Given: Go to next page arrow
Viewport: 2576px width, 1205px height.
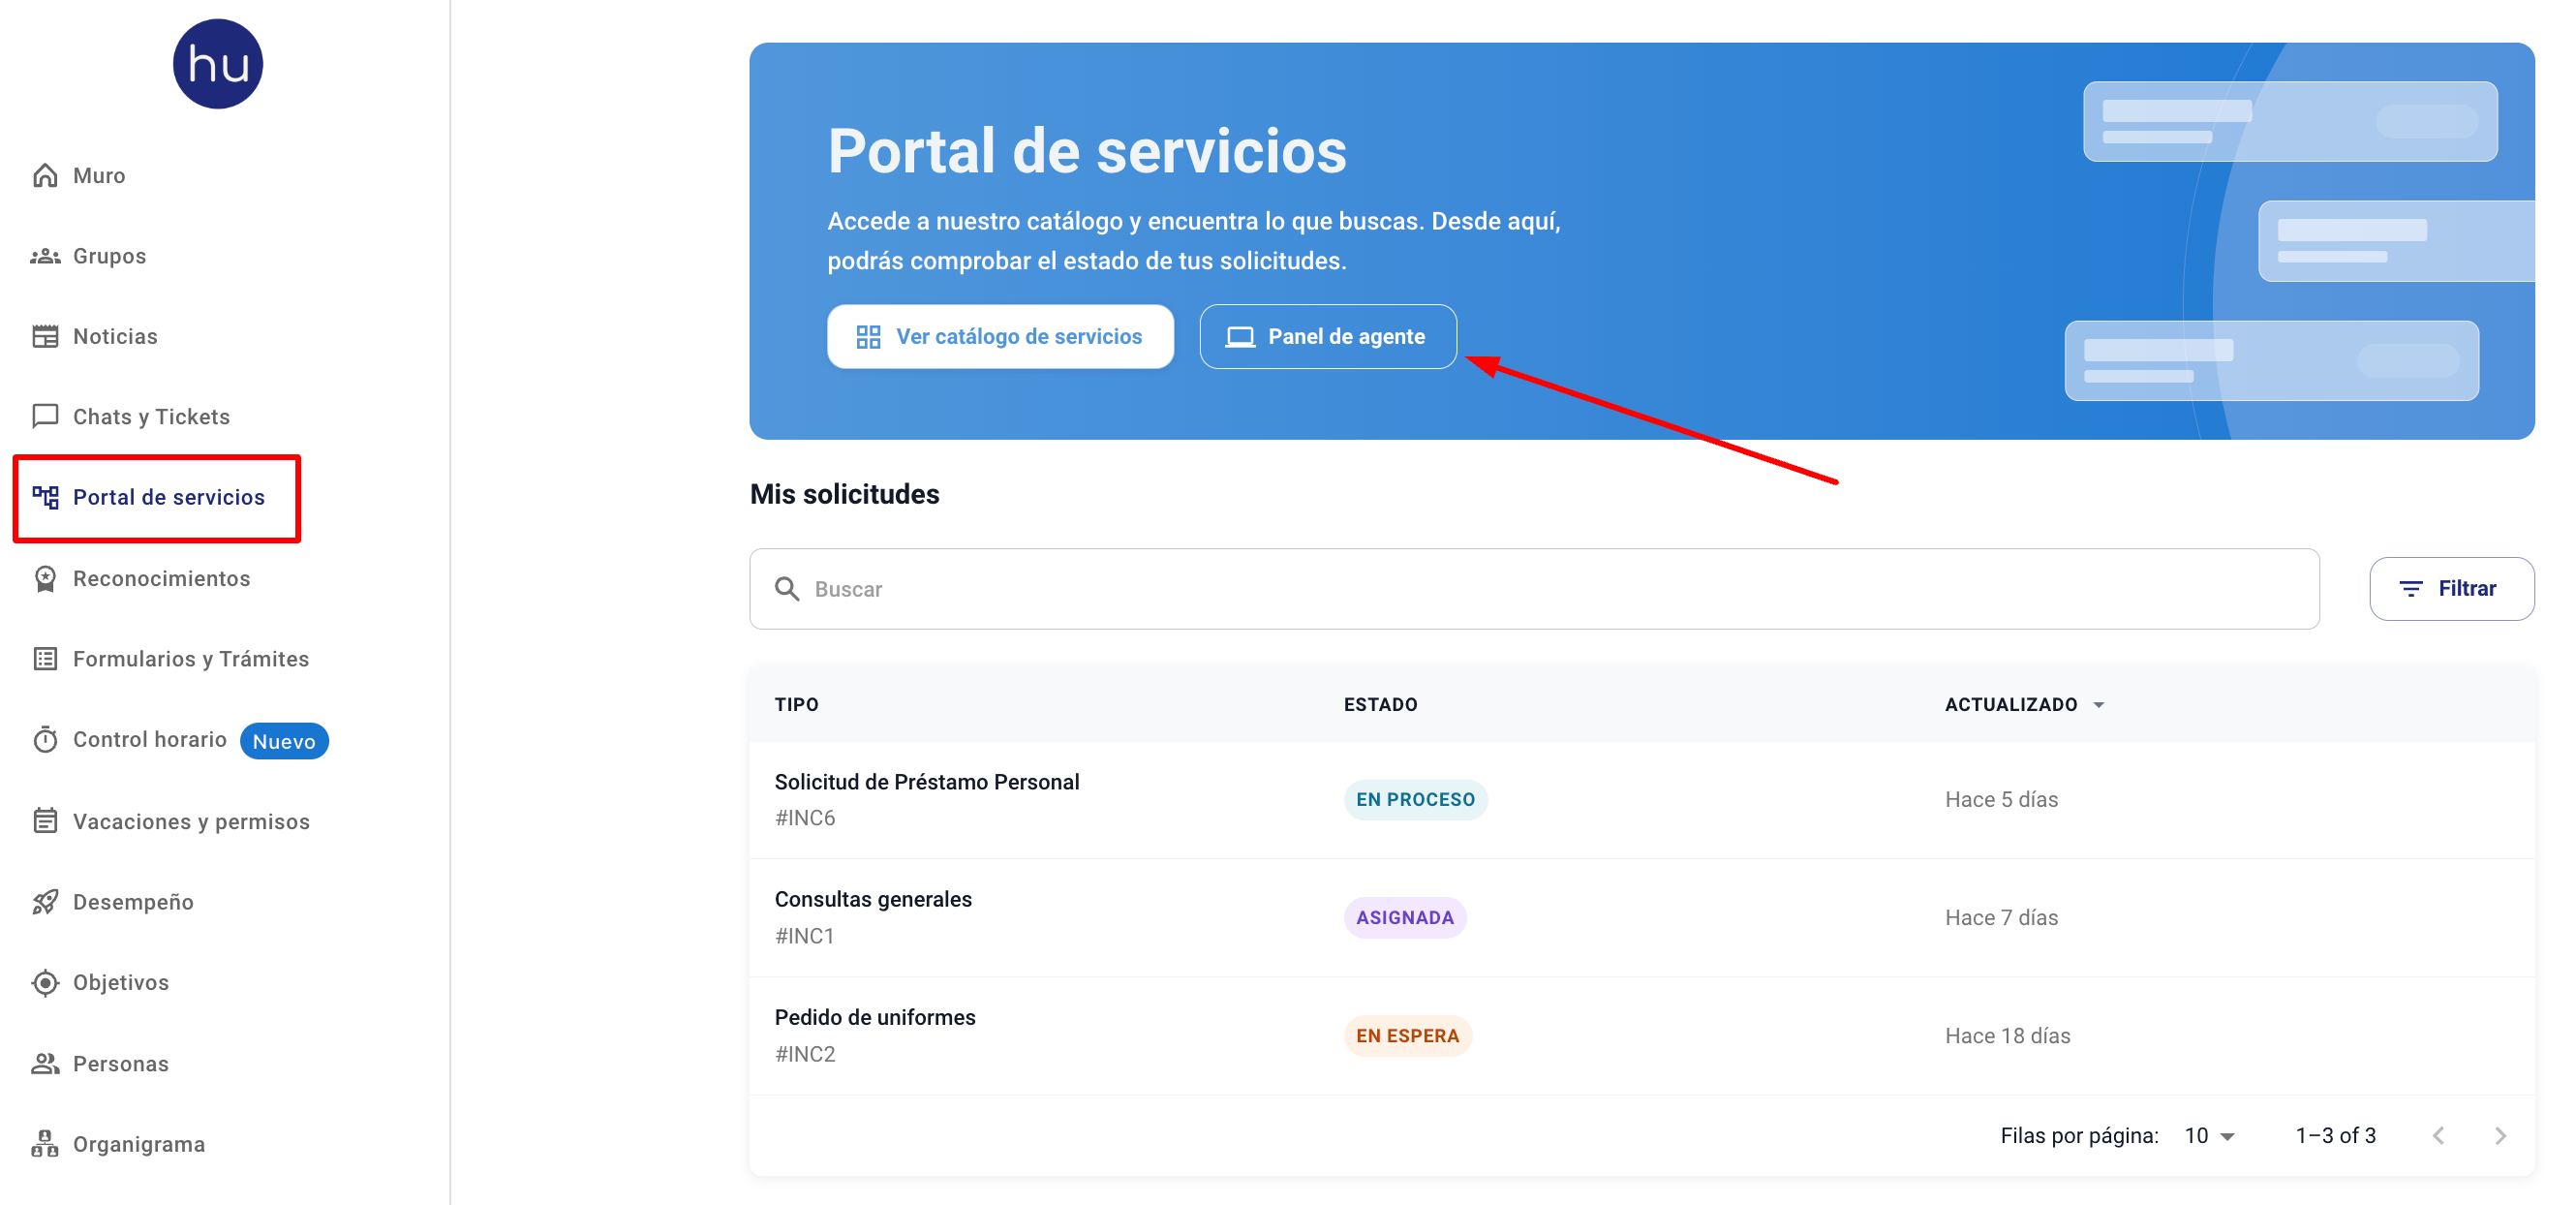Looking at the screenshot, I should click(2500, 1136).
